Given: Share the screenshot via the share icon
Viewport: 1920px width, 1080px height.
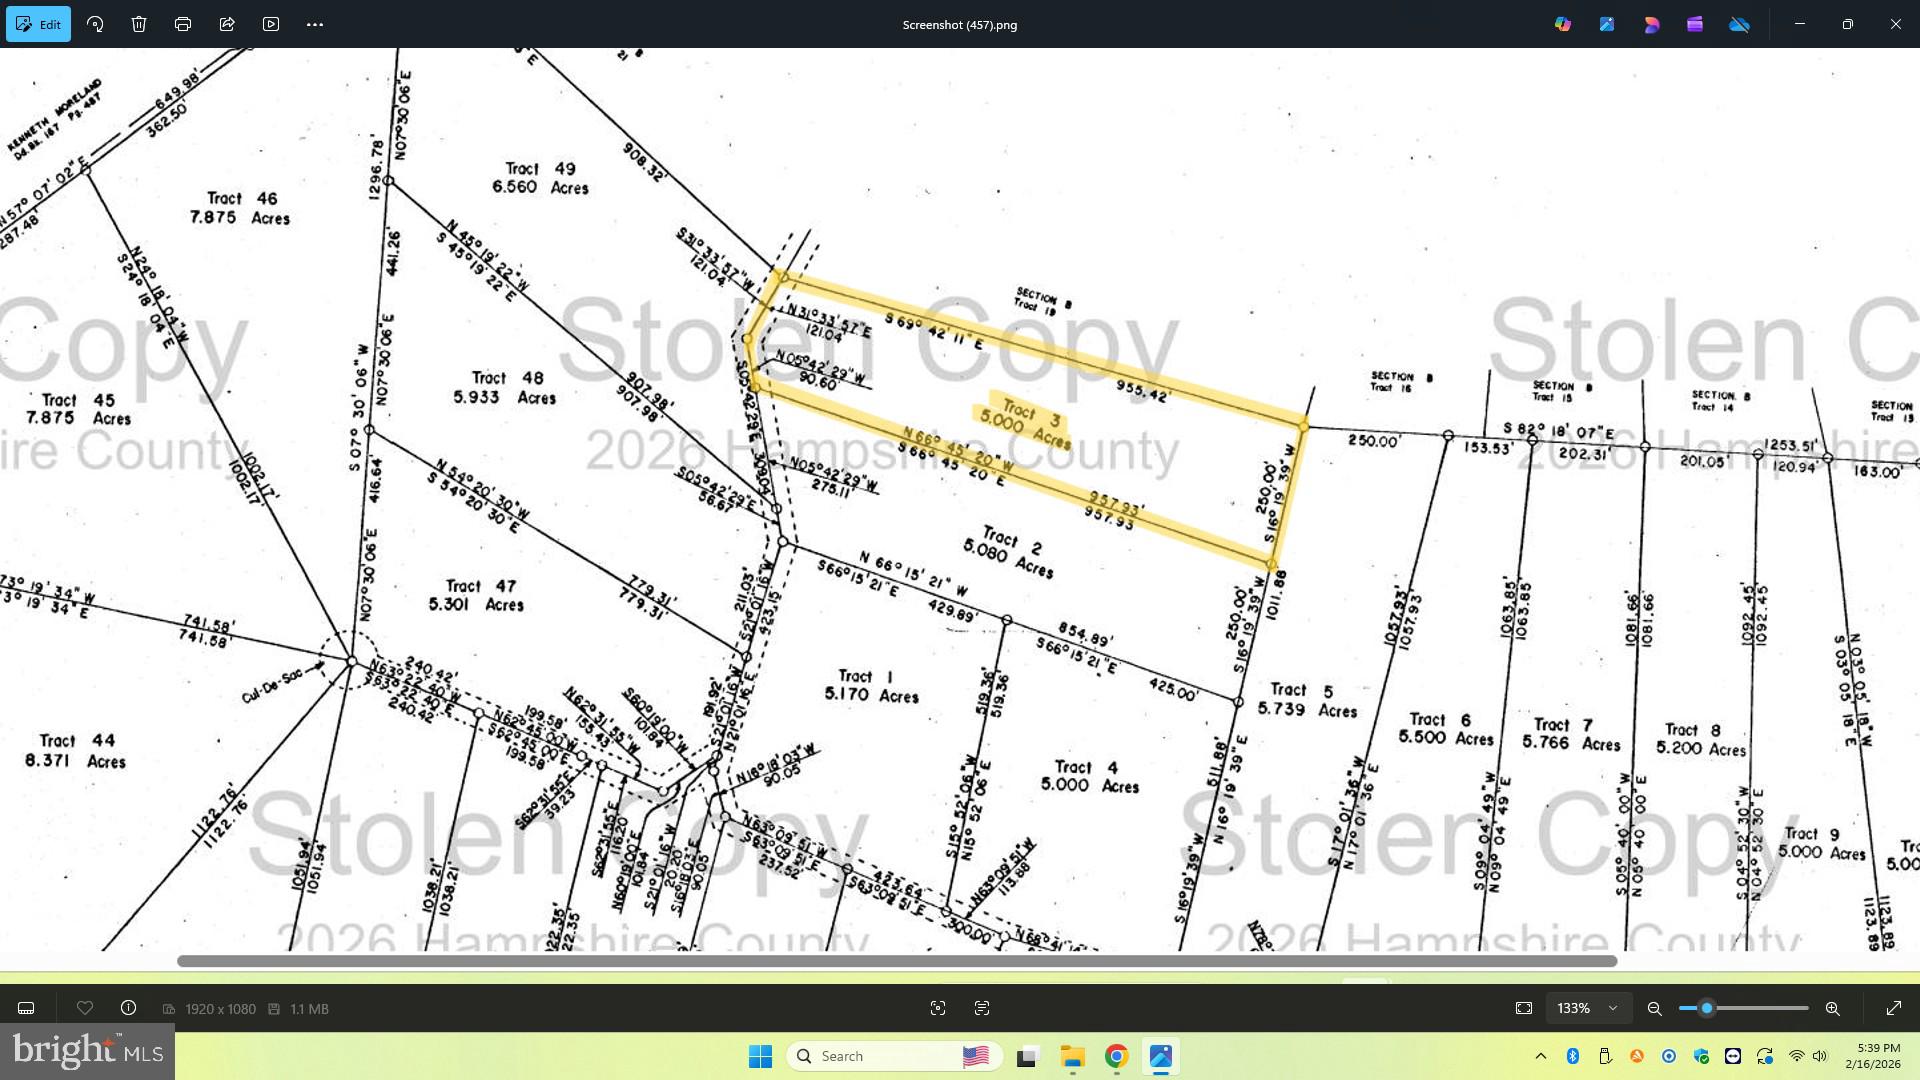Looking at the screenshot, I should [x=227, y=24].
